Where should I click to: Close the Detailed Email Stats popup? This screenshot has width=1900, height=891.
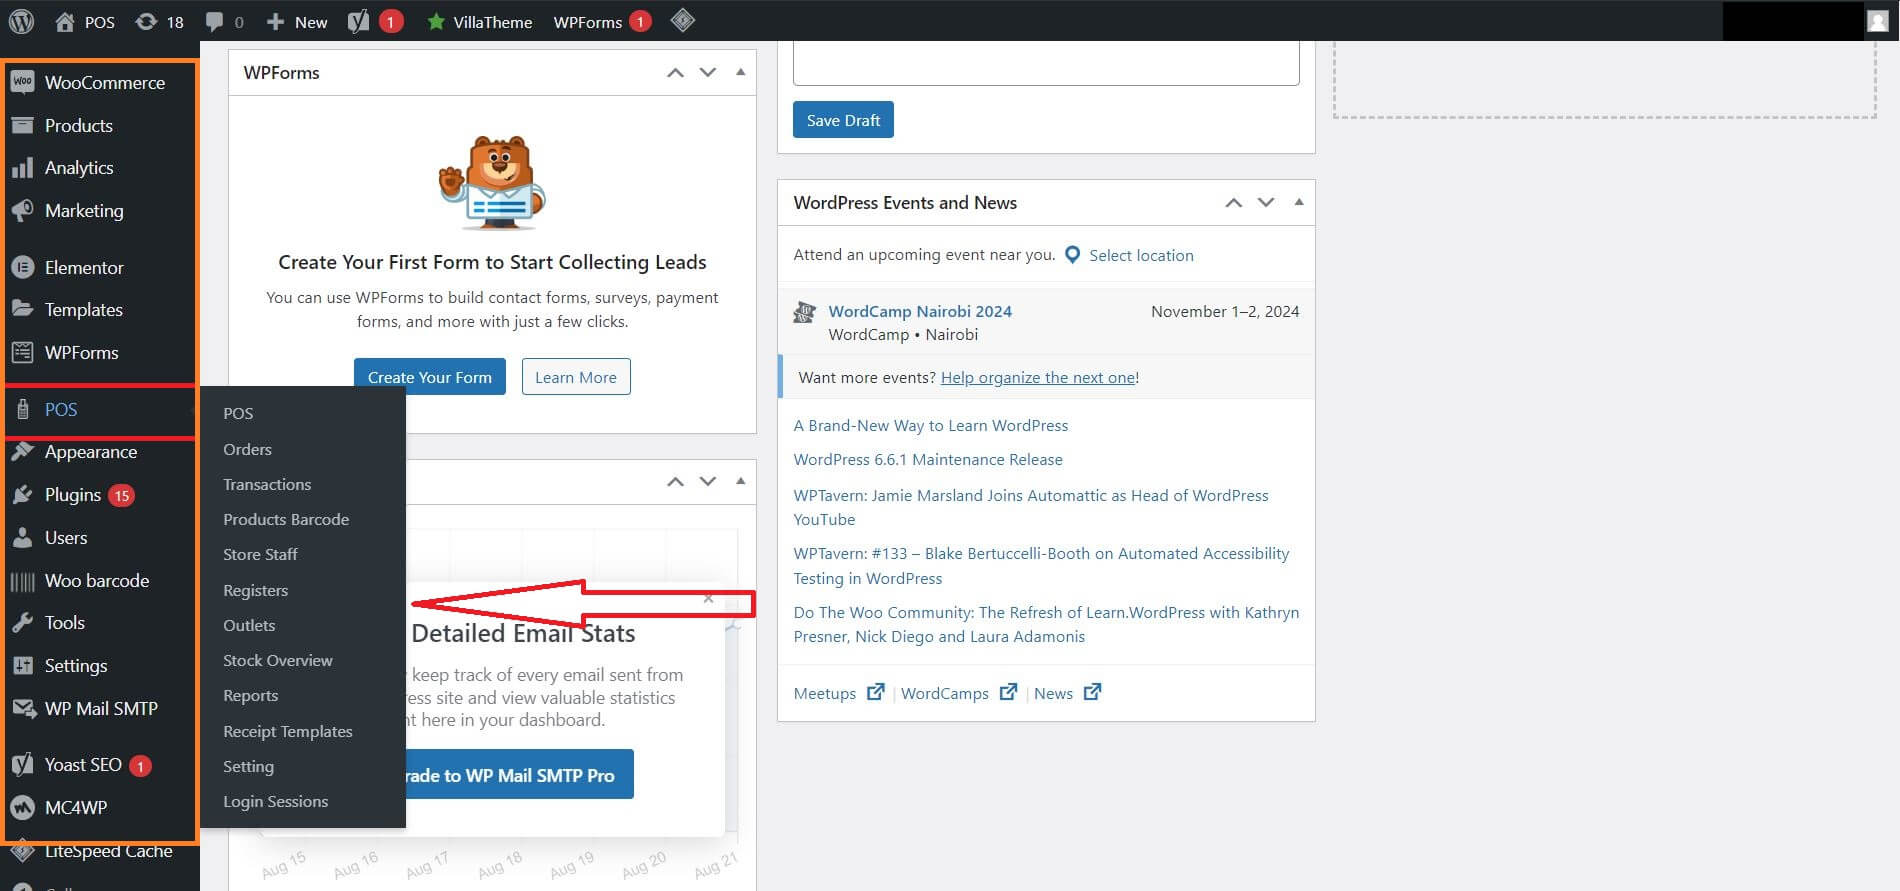click(x=708, y=598)
